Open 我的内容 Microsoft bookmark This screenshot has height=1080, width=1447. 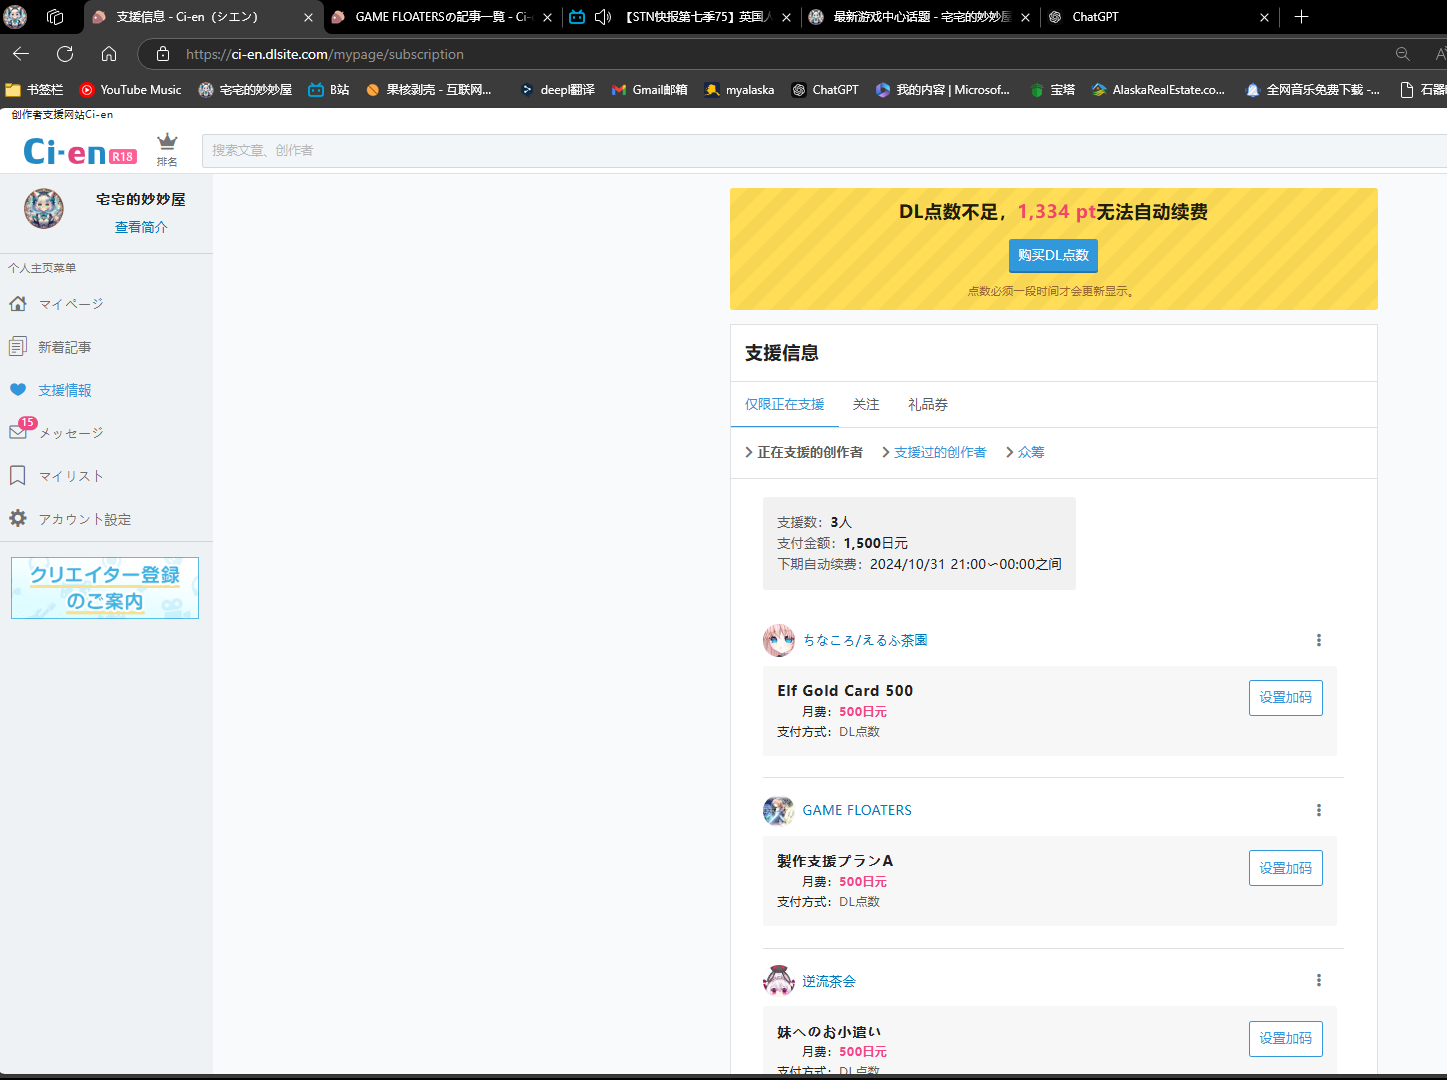tap(942, 90)
